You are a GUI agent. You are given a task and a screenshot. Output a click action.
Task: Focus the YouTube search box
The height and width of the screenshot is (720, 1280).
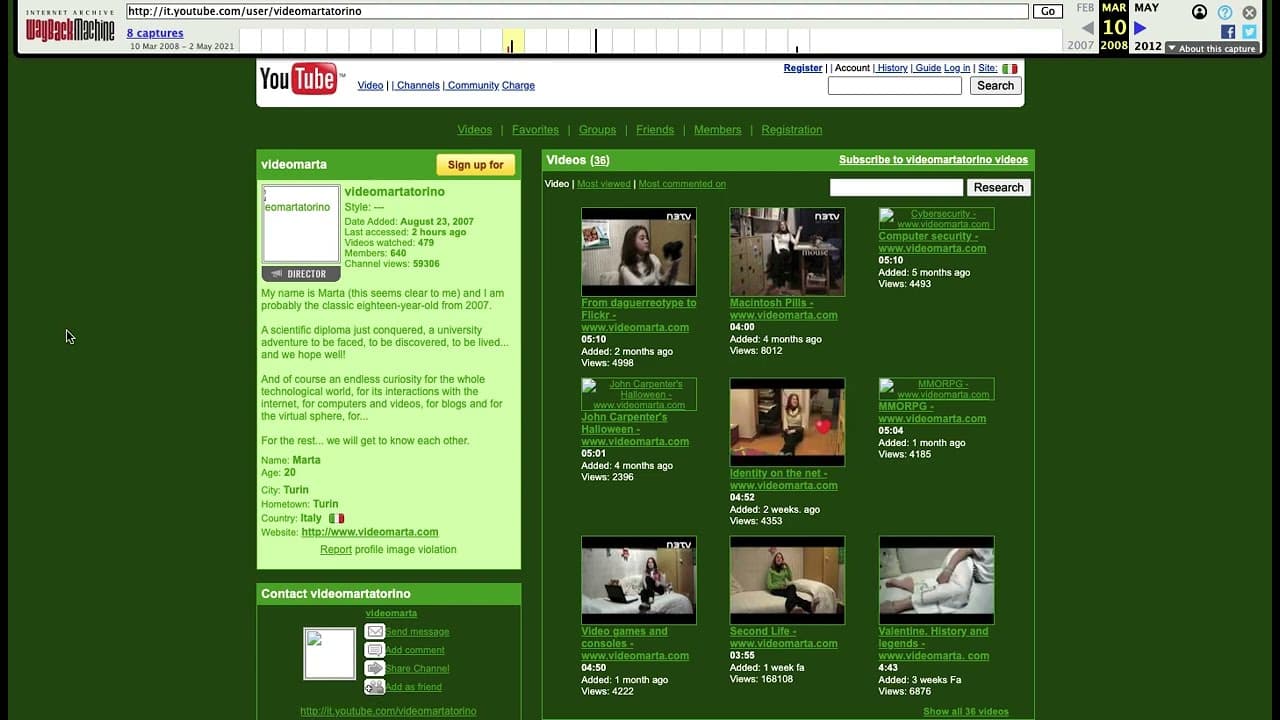coord(895,86)
